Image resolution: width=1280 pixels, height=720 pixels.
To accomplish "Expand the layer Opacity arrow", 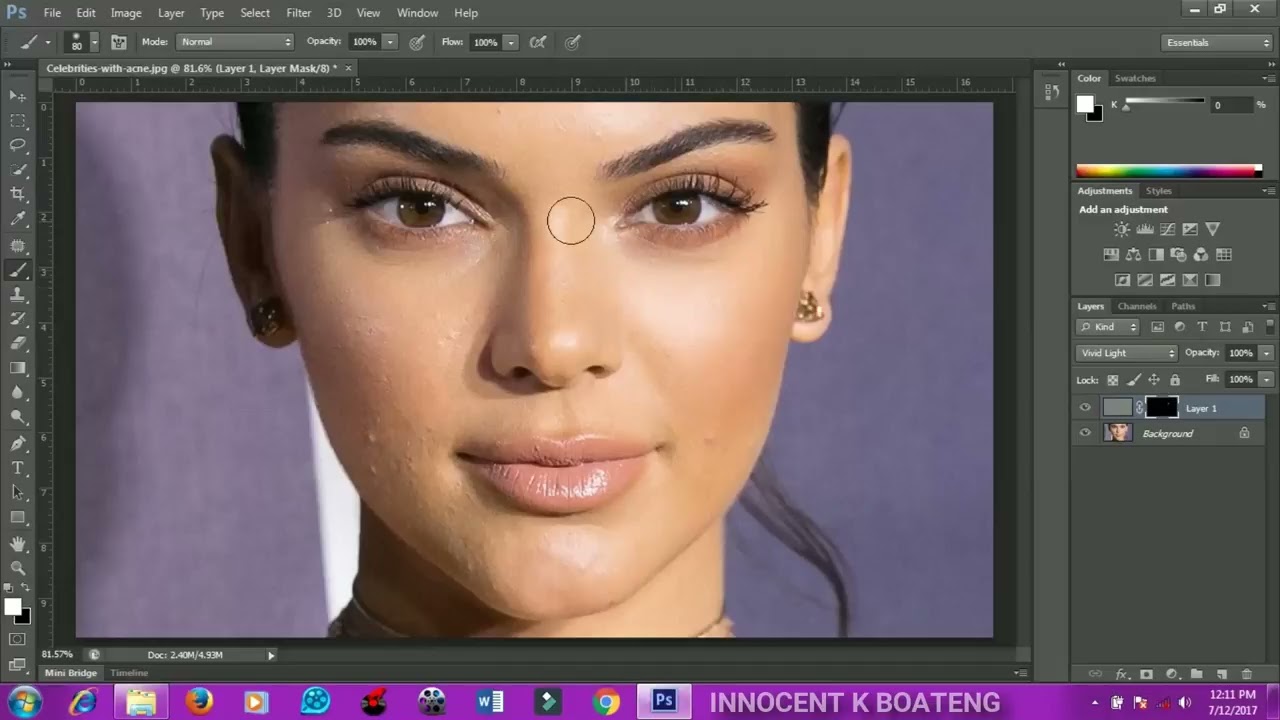I will (1267, 353).
